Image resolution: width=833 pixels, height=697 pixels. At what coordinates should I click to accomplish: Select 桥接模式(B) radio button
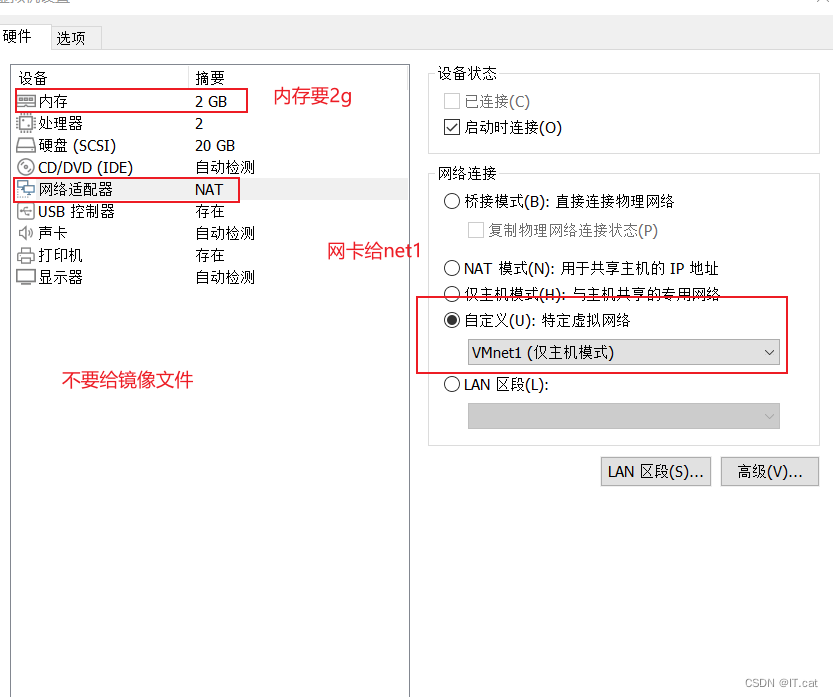coord(452,201)
